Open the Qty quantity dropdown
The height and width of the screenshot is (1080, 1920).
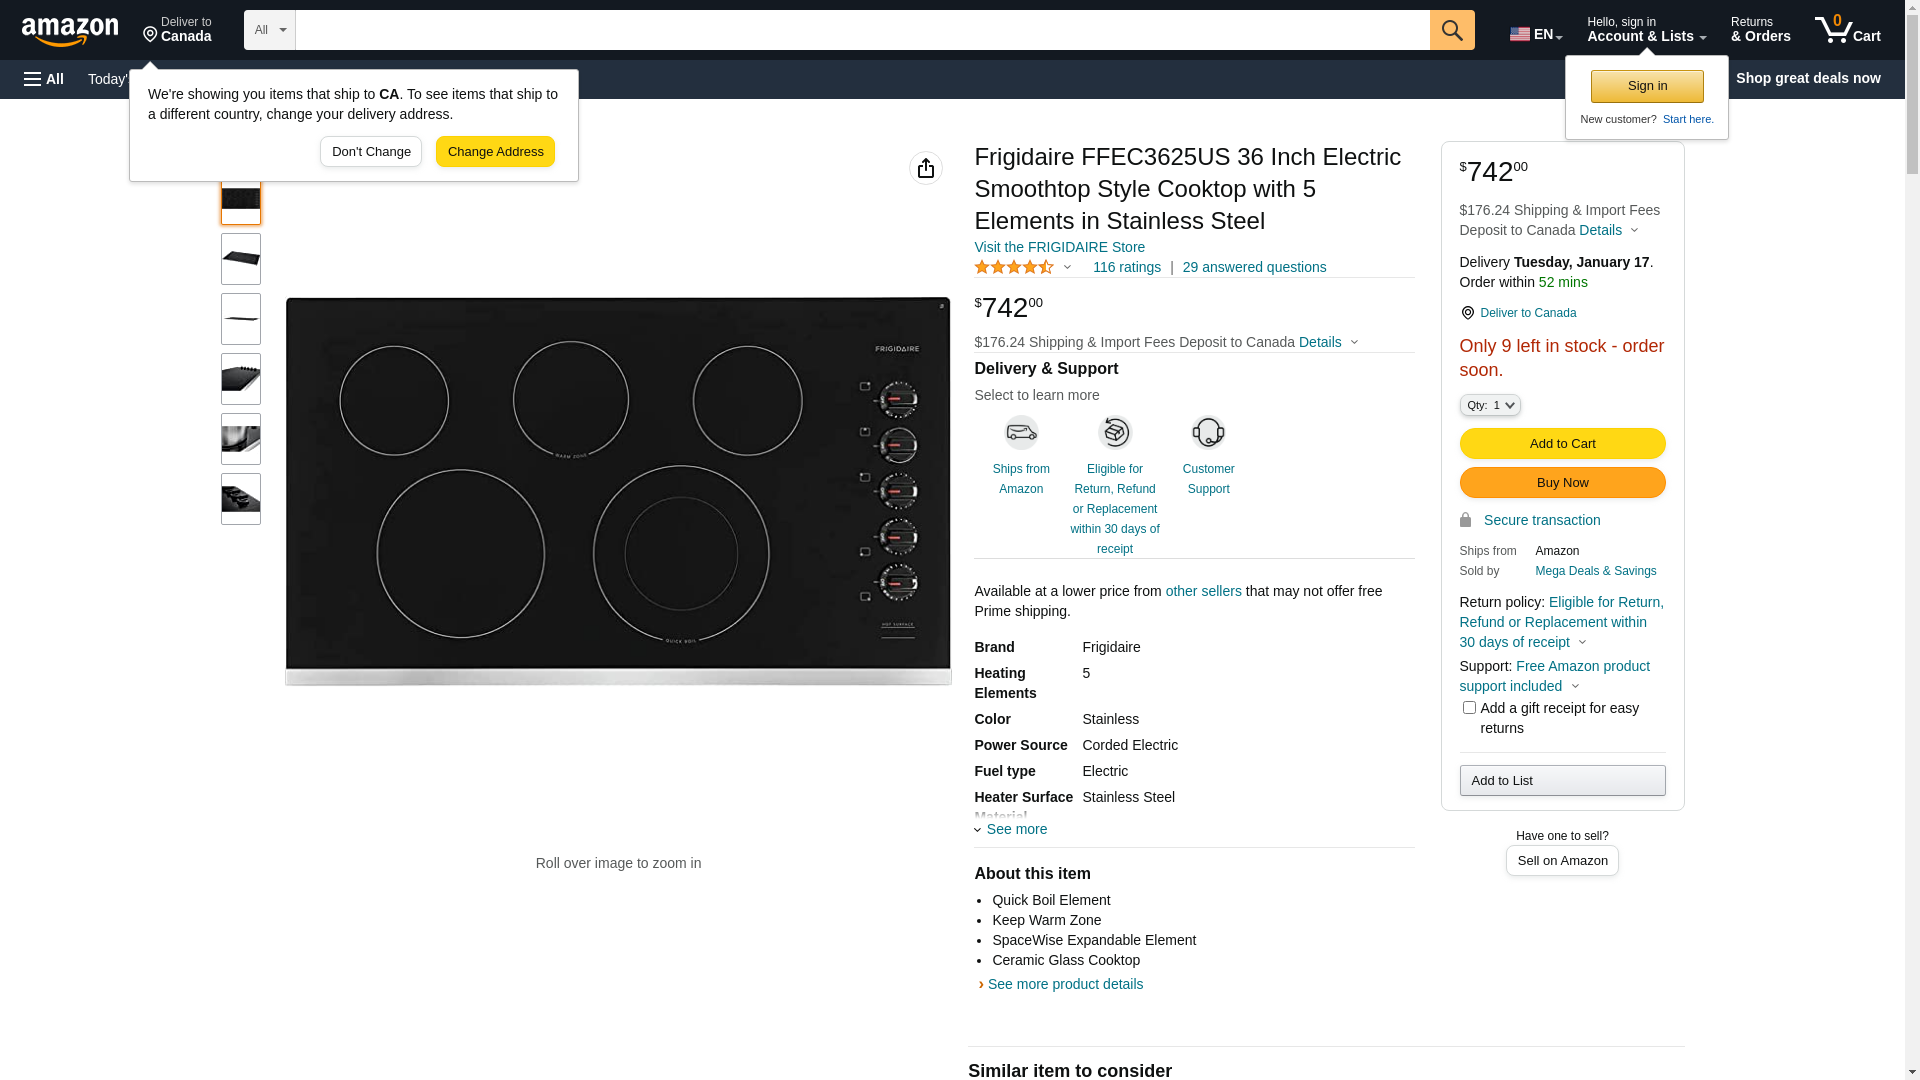point(1489,405)
